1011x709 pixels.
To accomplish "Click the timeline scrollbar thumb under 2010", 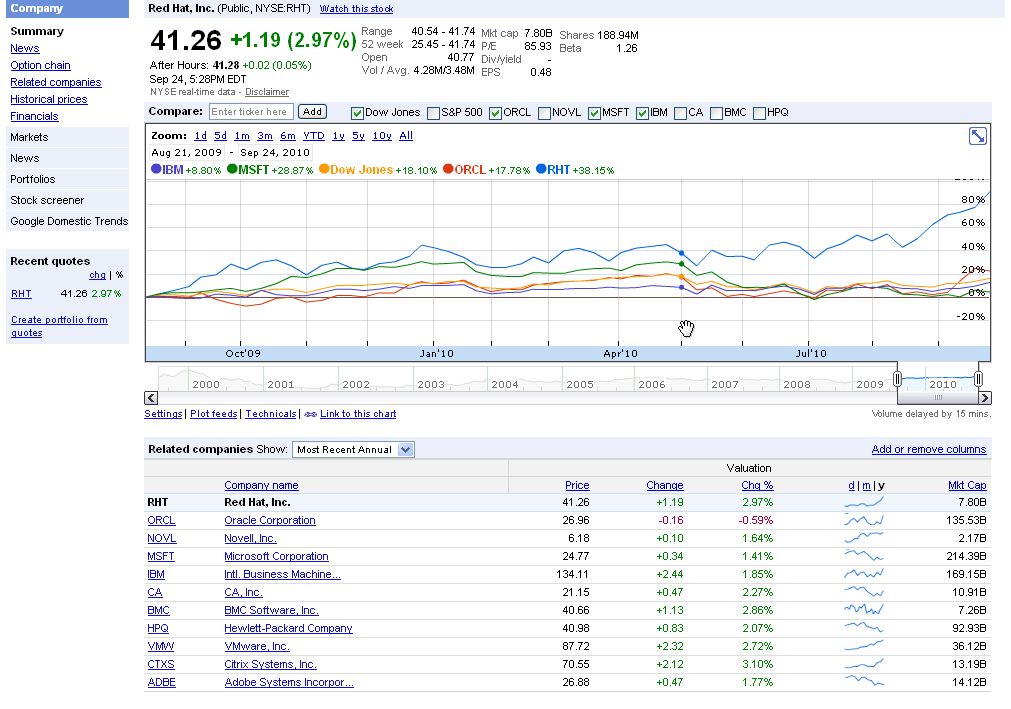I will (x=936, y=399).
